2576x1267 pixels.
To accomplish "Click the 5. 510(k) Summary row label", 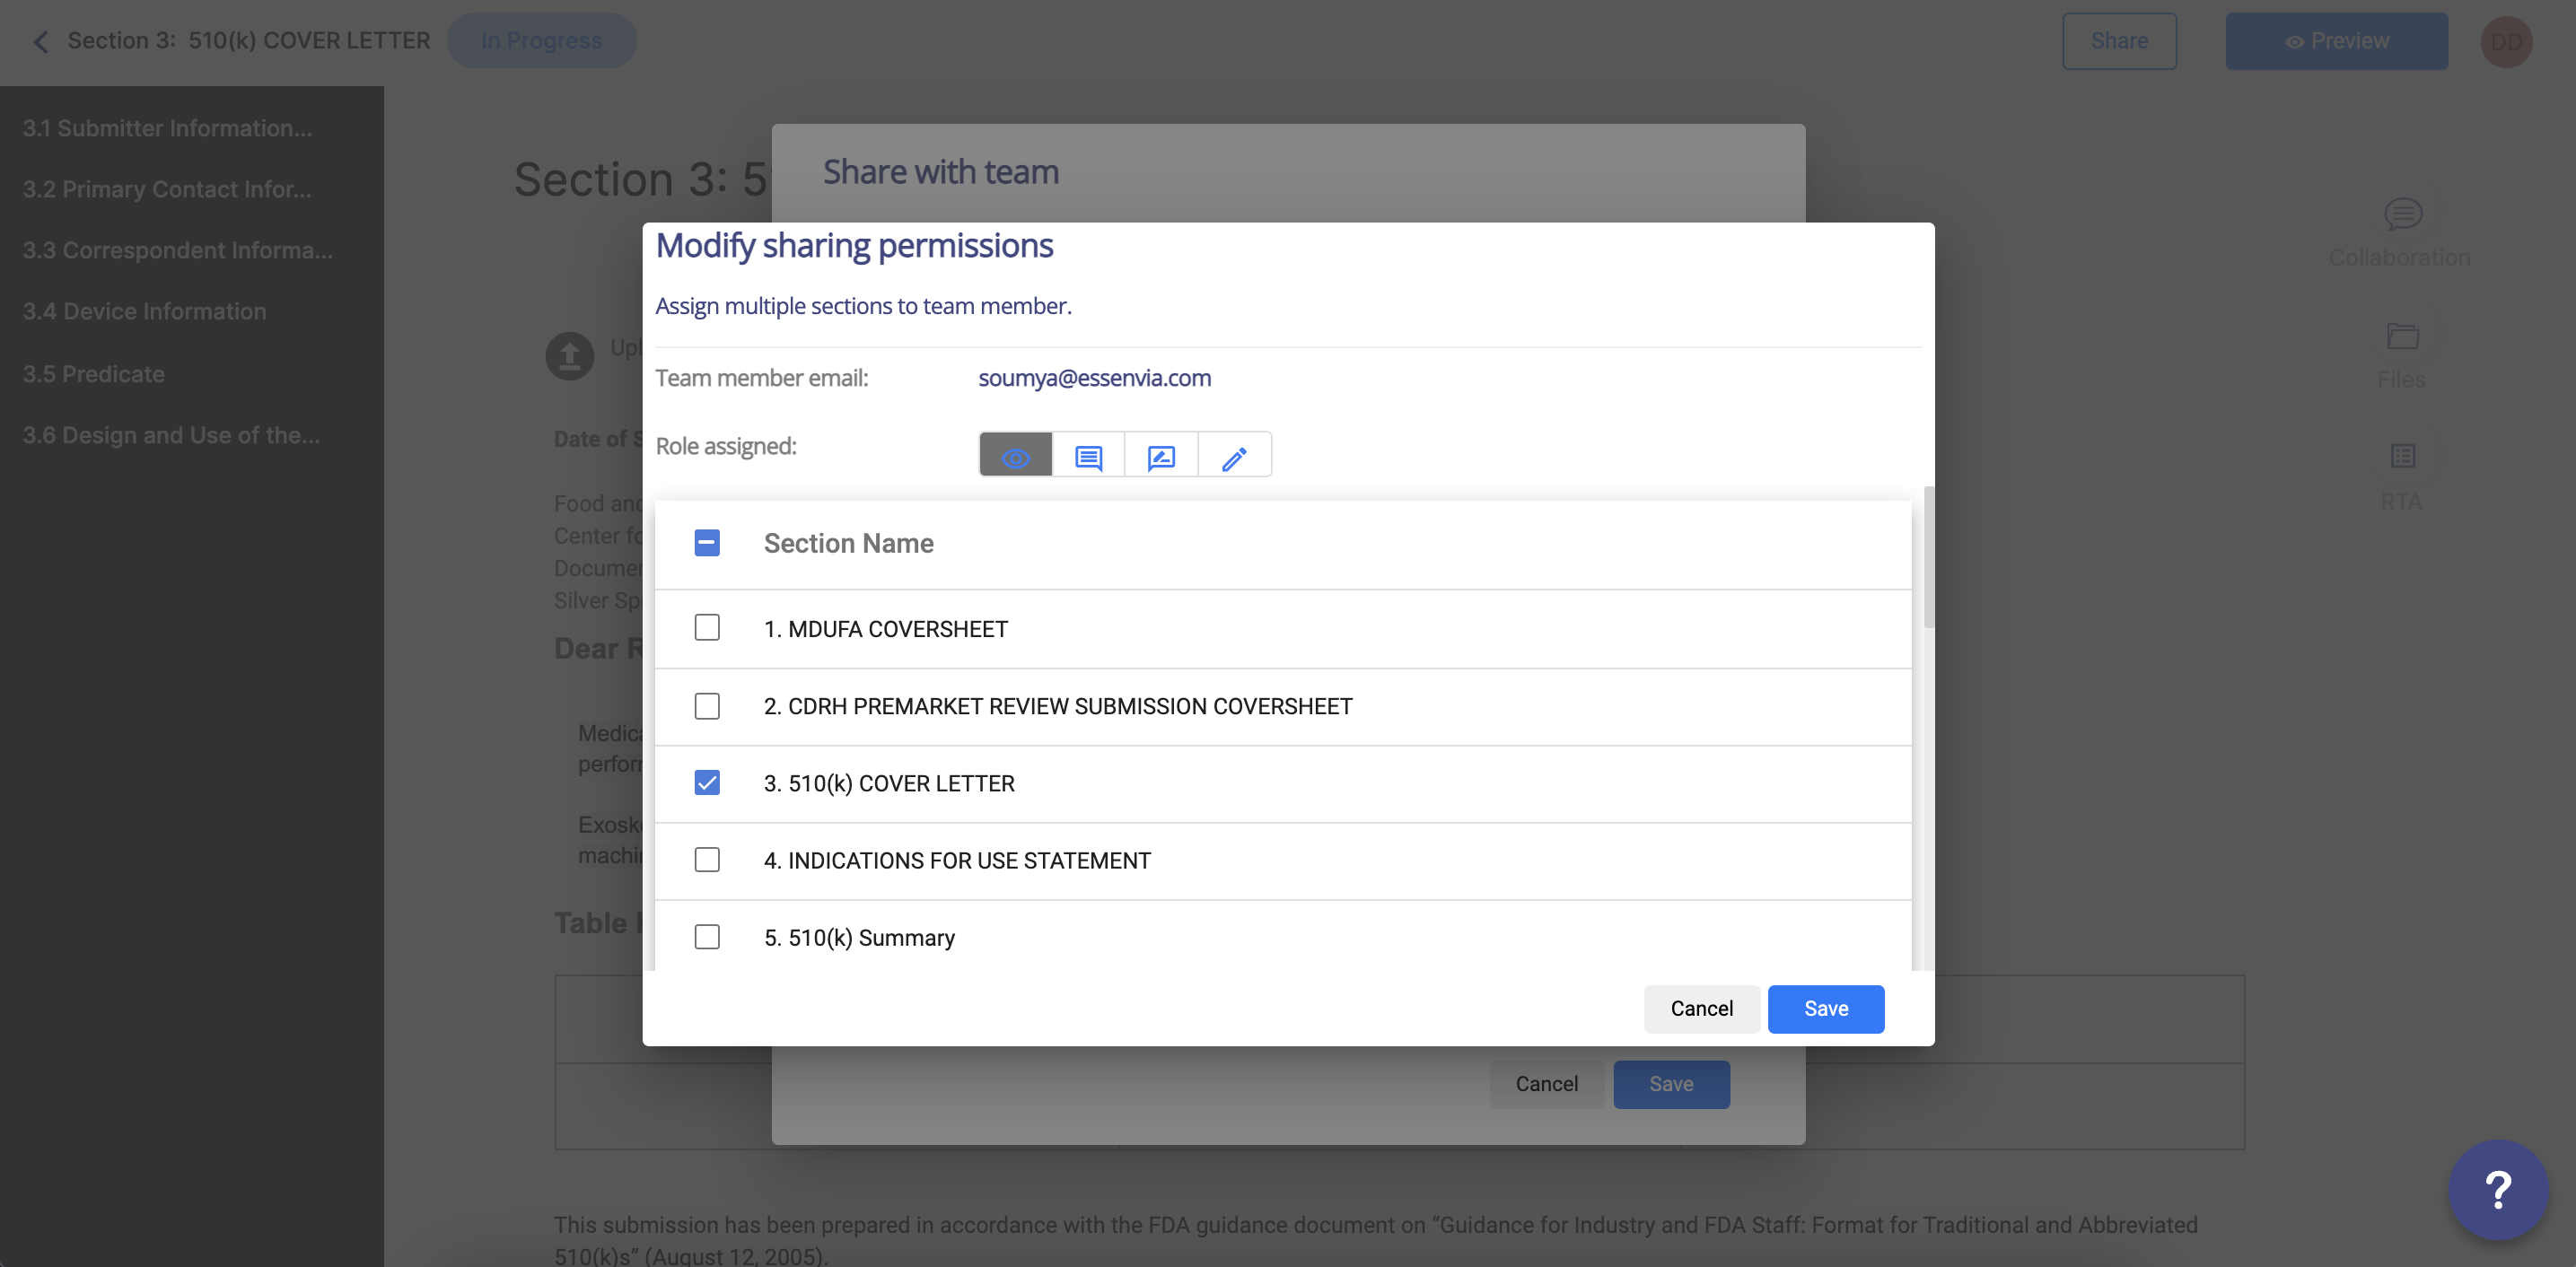I will point(859,938).
